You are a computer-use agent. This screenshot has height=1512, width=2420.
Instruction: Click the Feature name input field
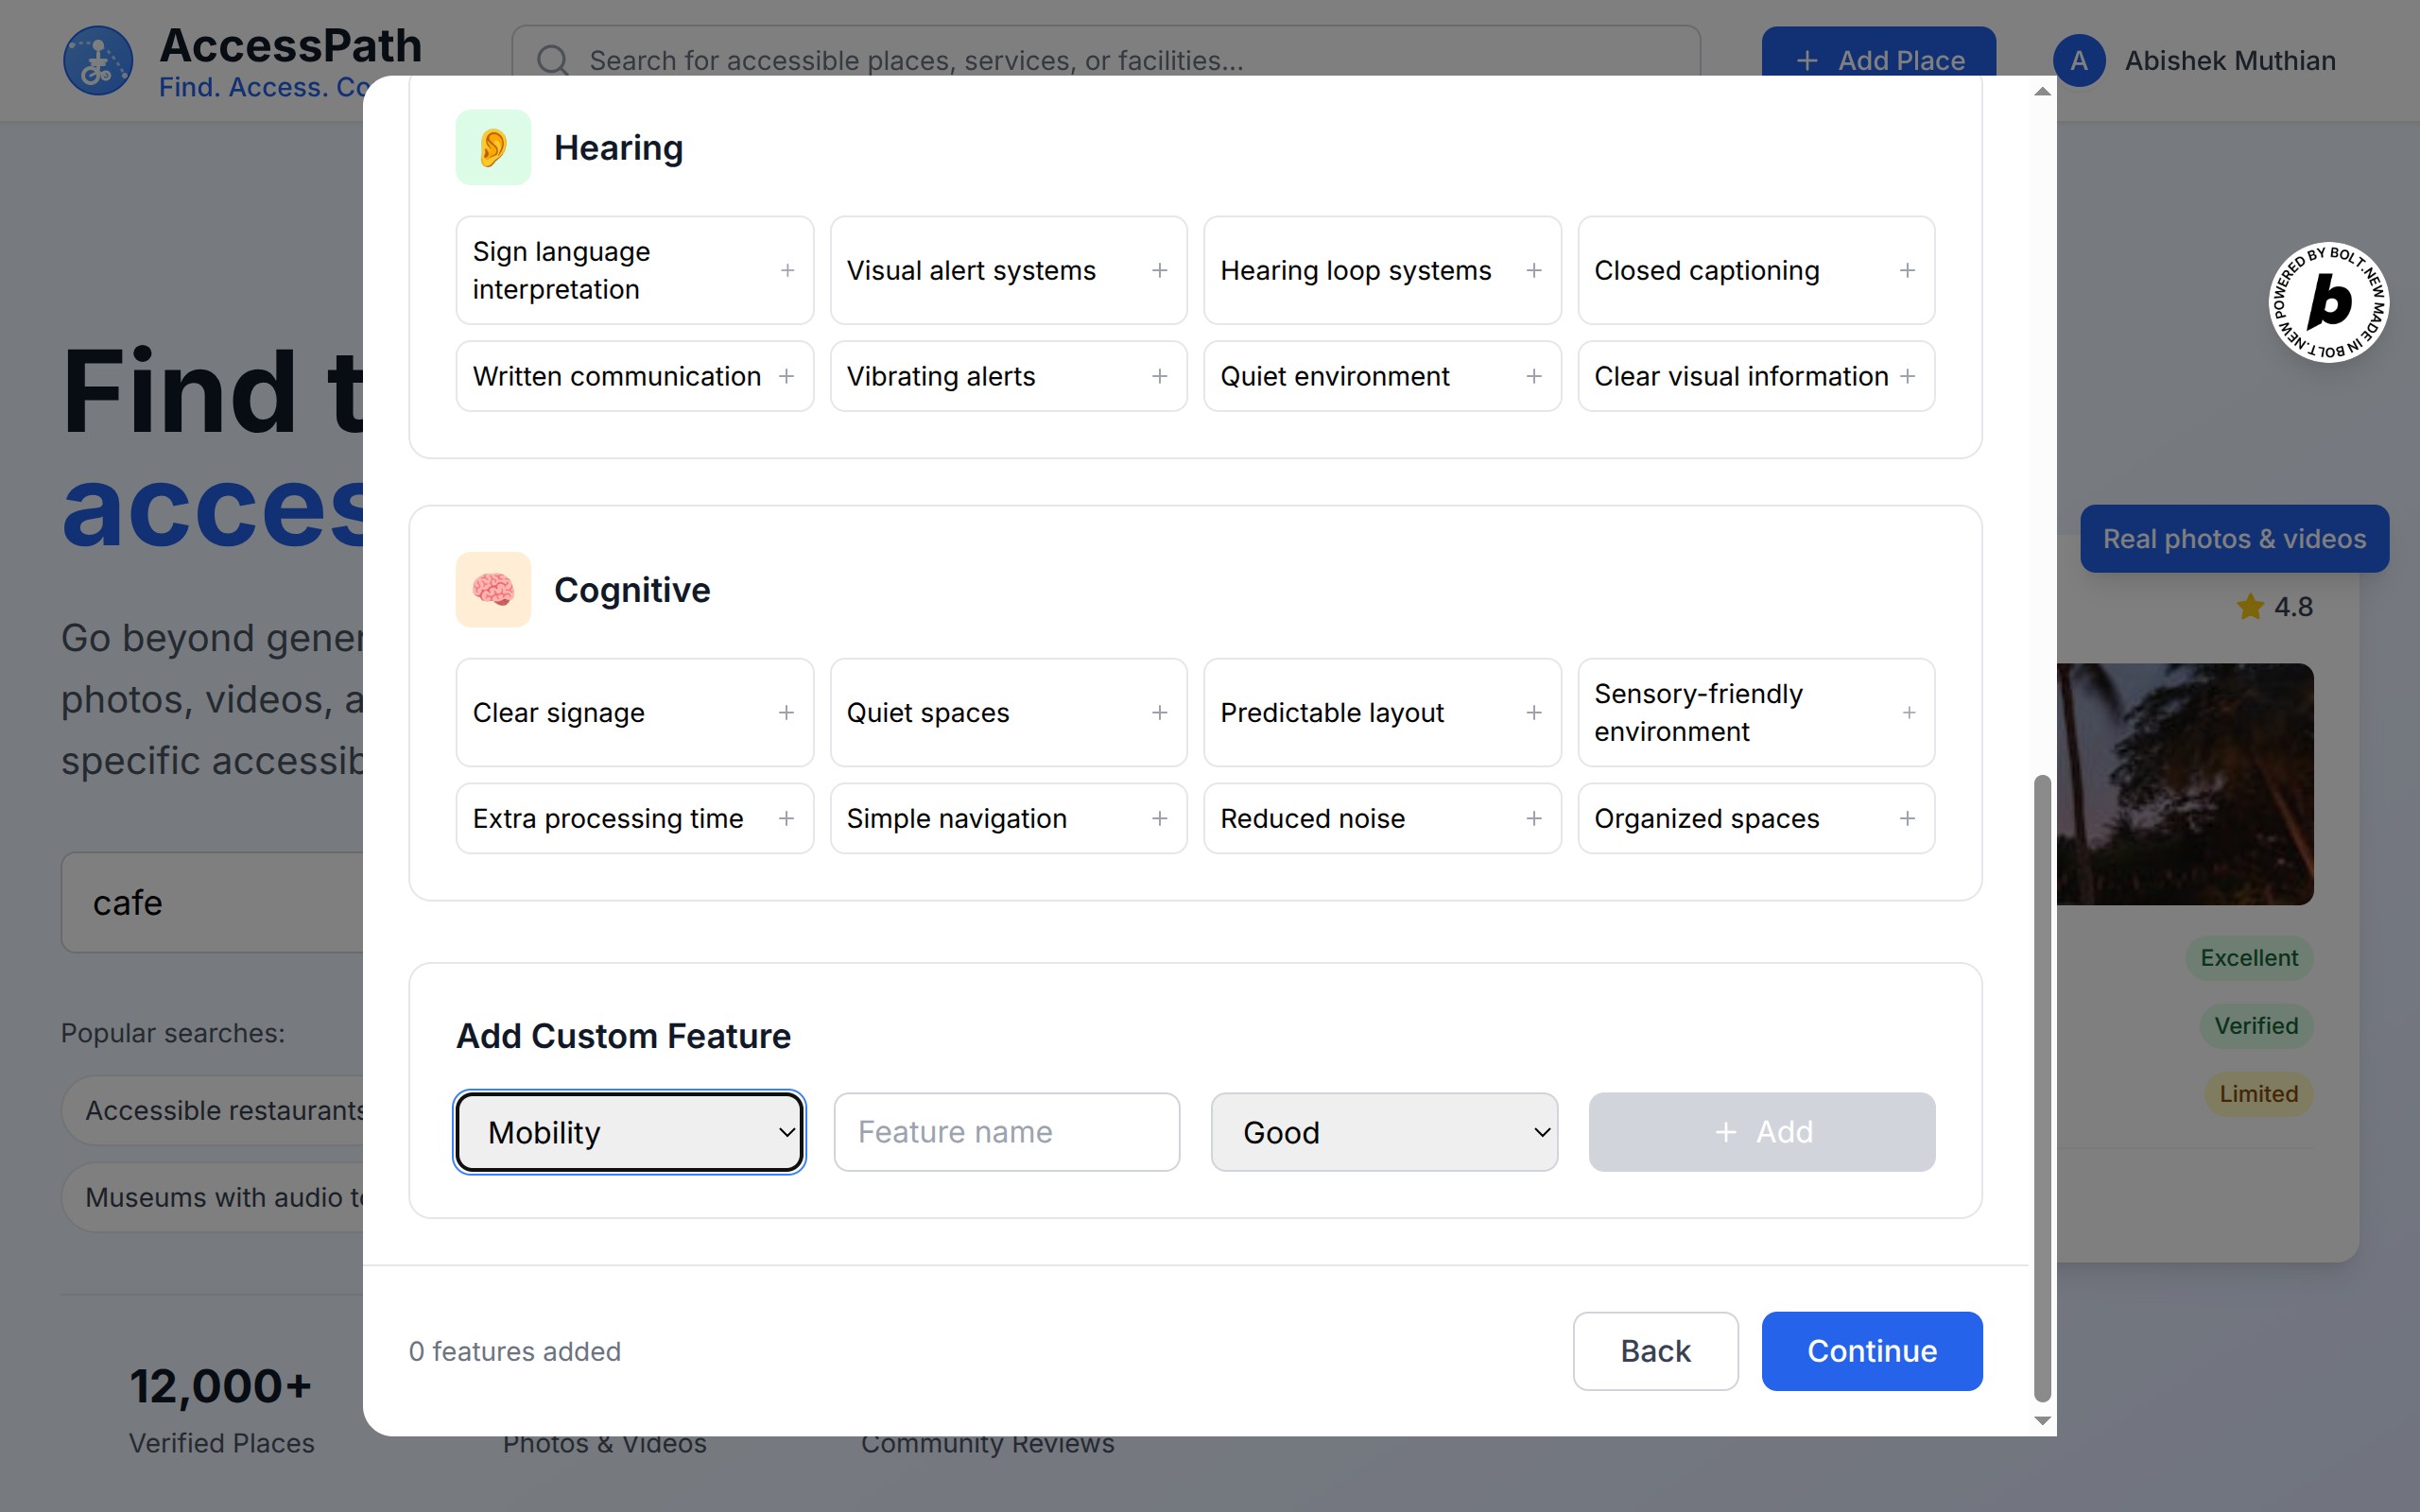coord(1006,1132)
